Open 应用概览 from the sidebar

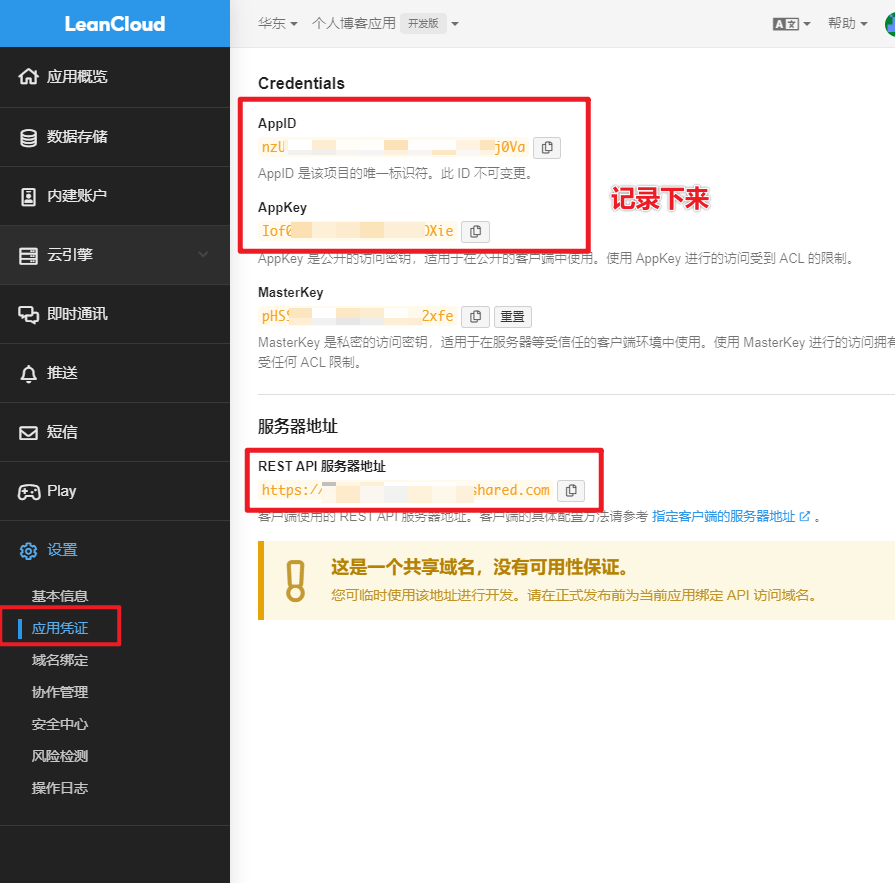click(x=77, y=77)
